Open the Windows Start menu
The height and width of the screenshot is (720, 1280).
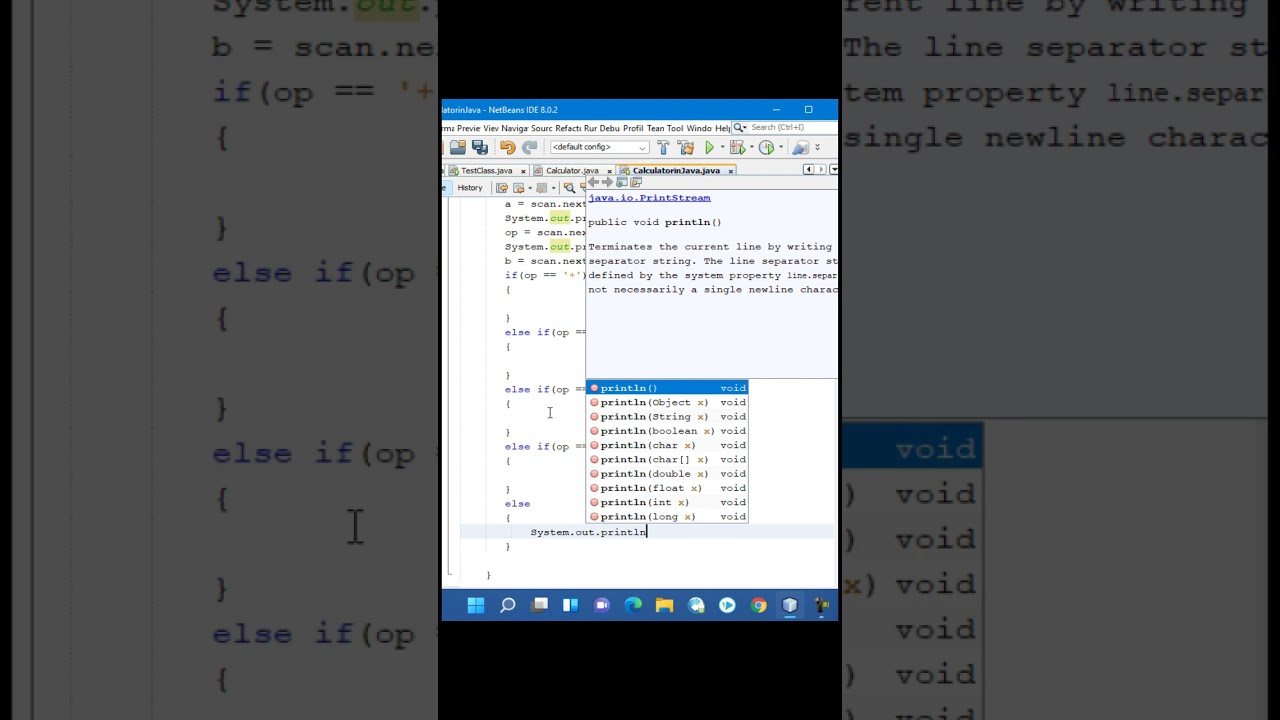click(476, 604)
